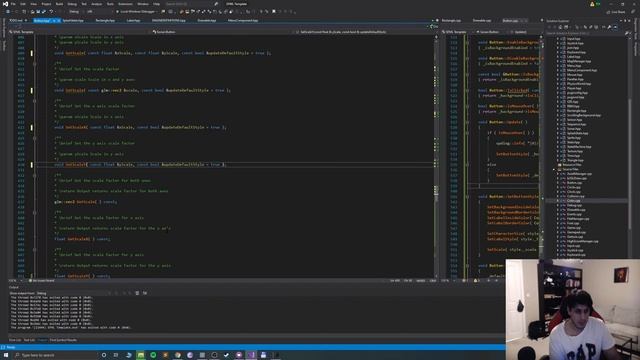Click the left editor vertical scrollbar
Viewport: 640px width, 360px height.
coord(436,157)
